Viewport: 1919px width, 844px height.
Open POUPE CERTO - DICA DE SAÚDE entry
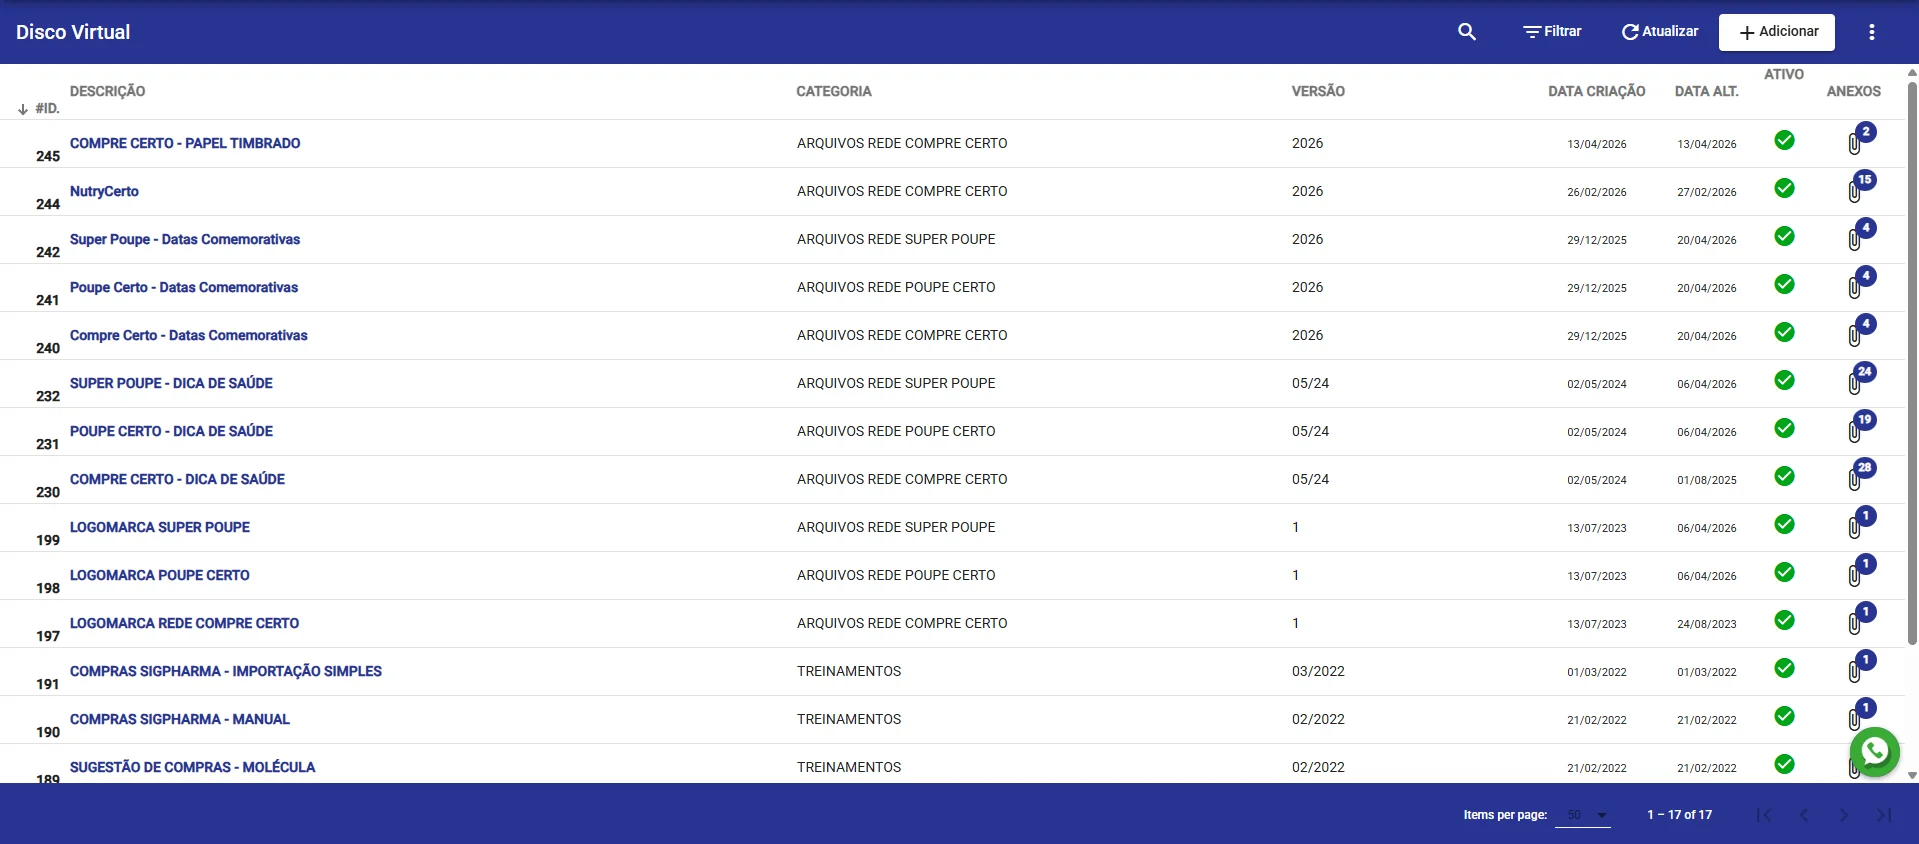171,431
